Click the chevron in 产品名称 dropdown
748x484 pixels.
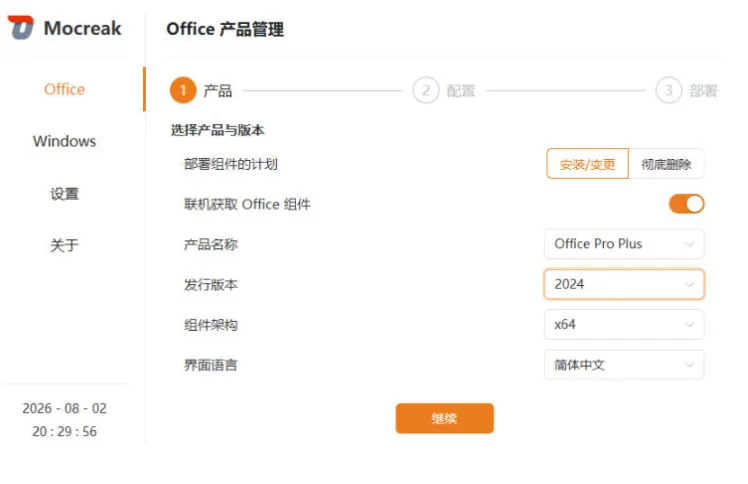[x=689, y=244]
